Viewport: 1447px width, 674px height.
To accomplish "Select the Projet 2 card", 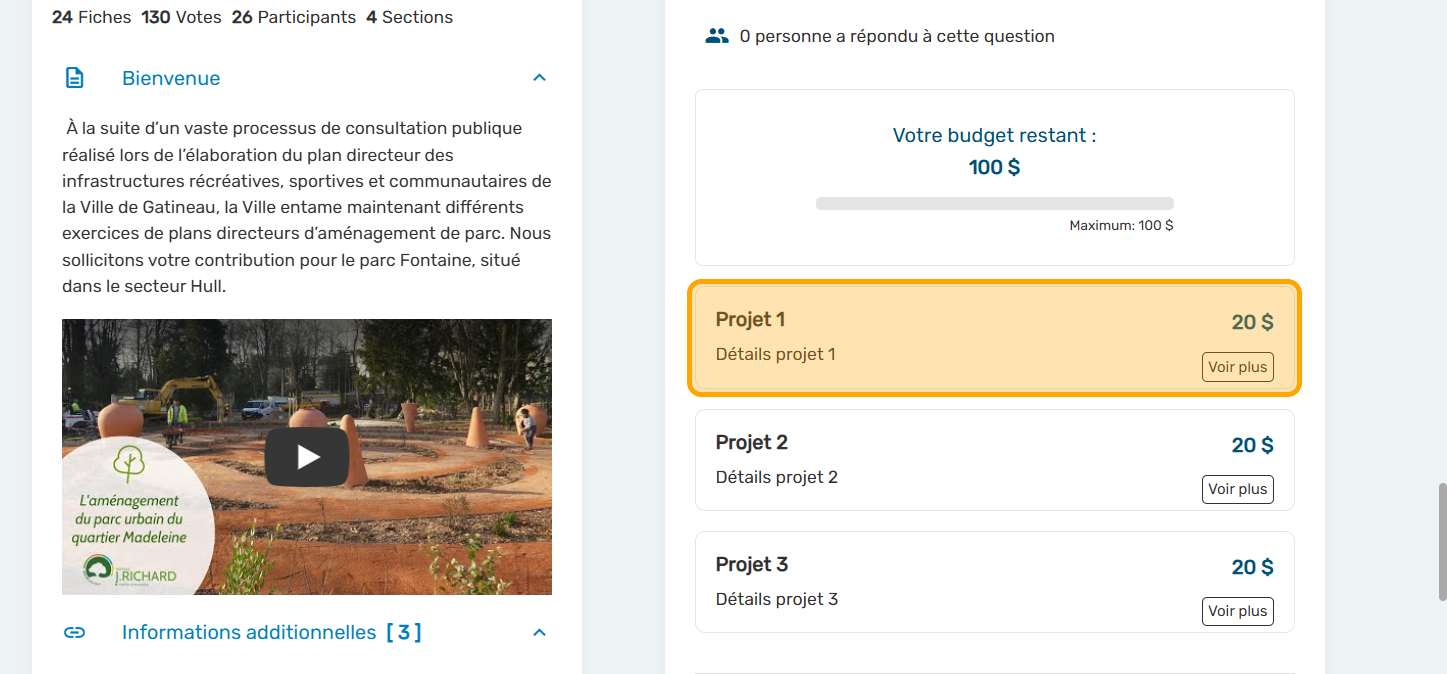I will (x=950, y=459).
